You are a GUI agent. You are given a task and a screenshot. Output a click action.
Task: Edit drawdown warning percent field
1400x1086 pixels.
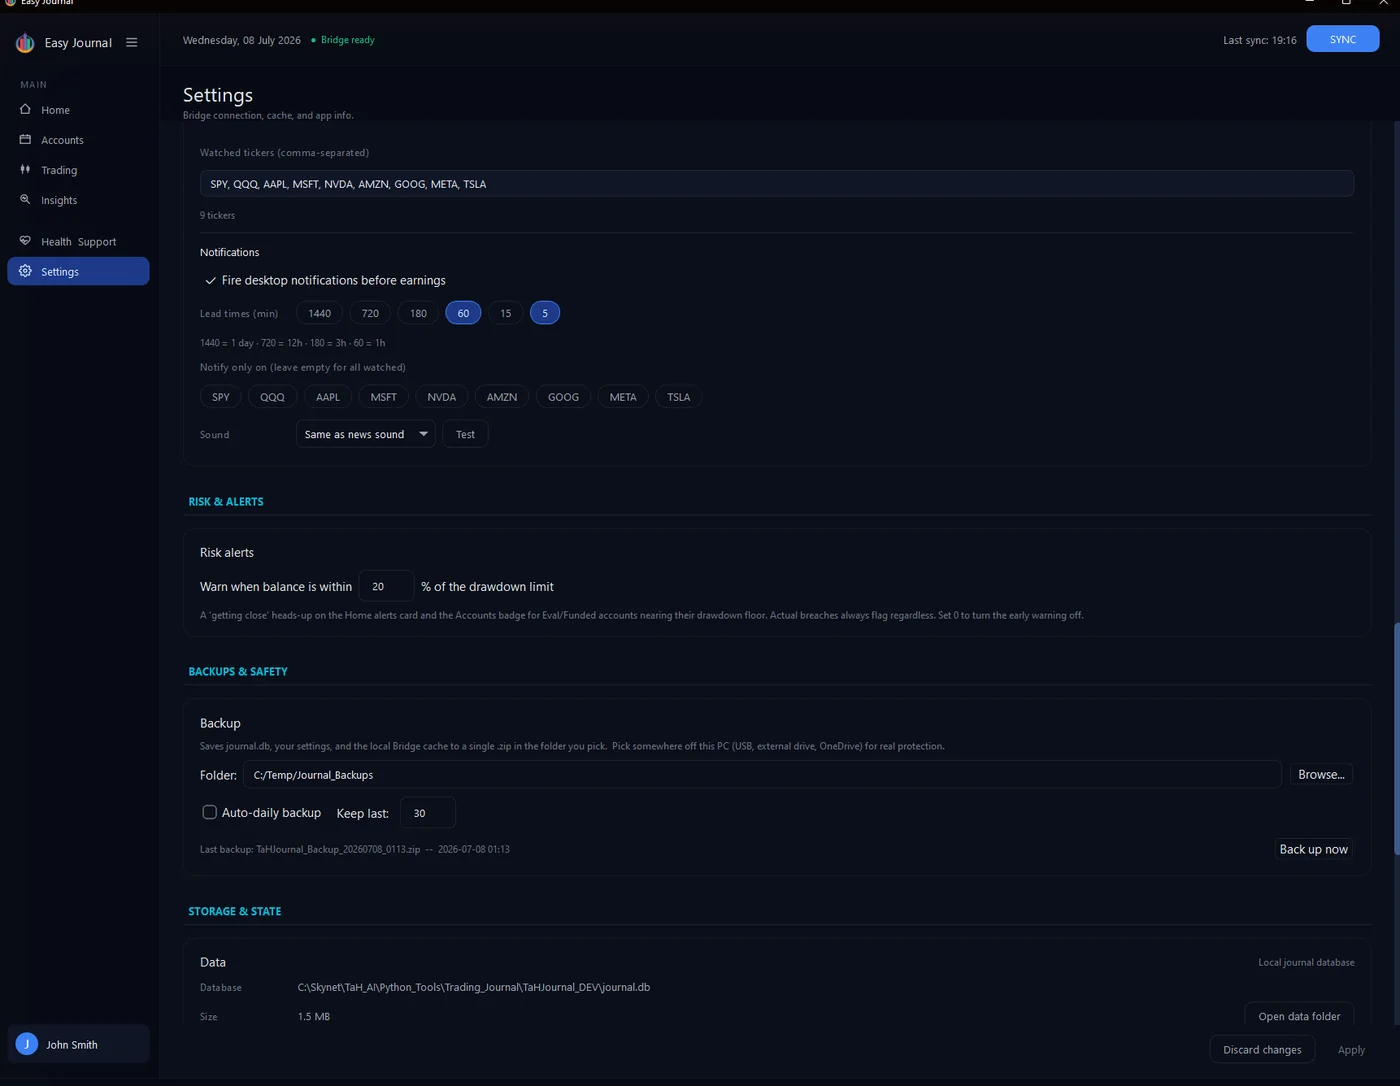[x=386, y=586]
